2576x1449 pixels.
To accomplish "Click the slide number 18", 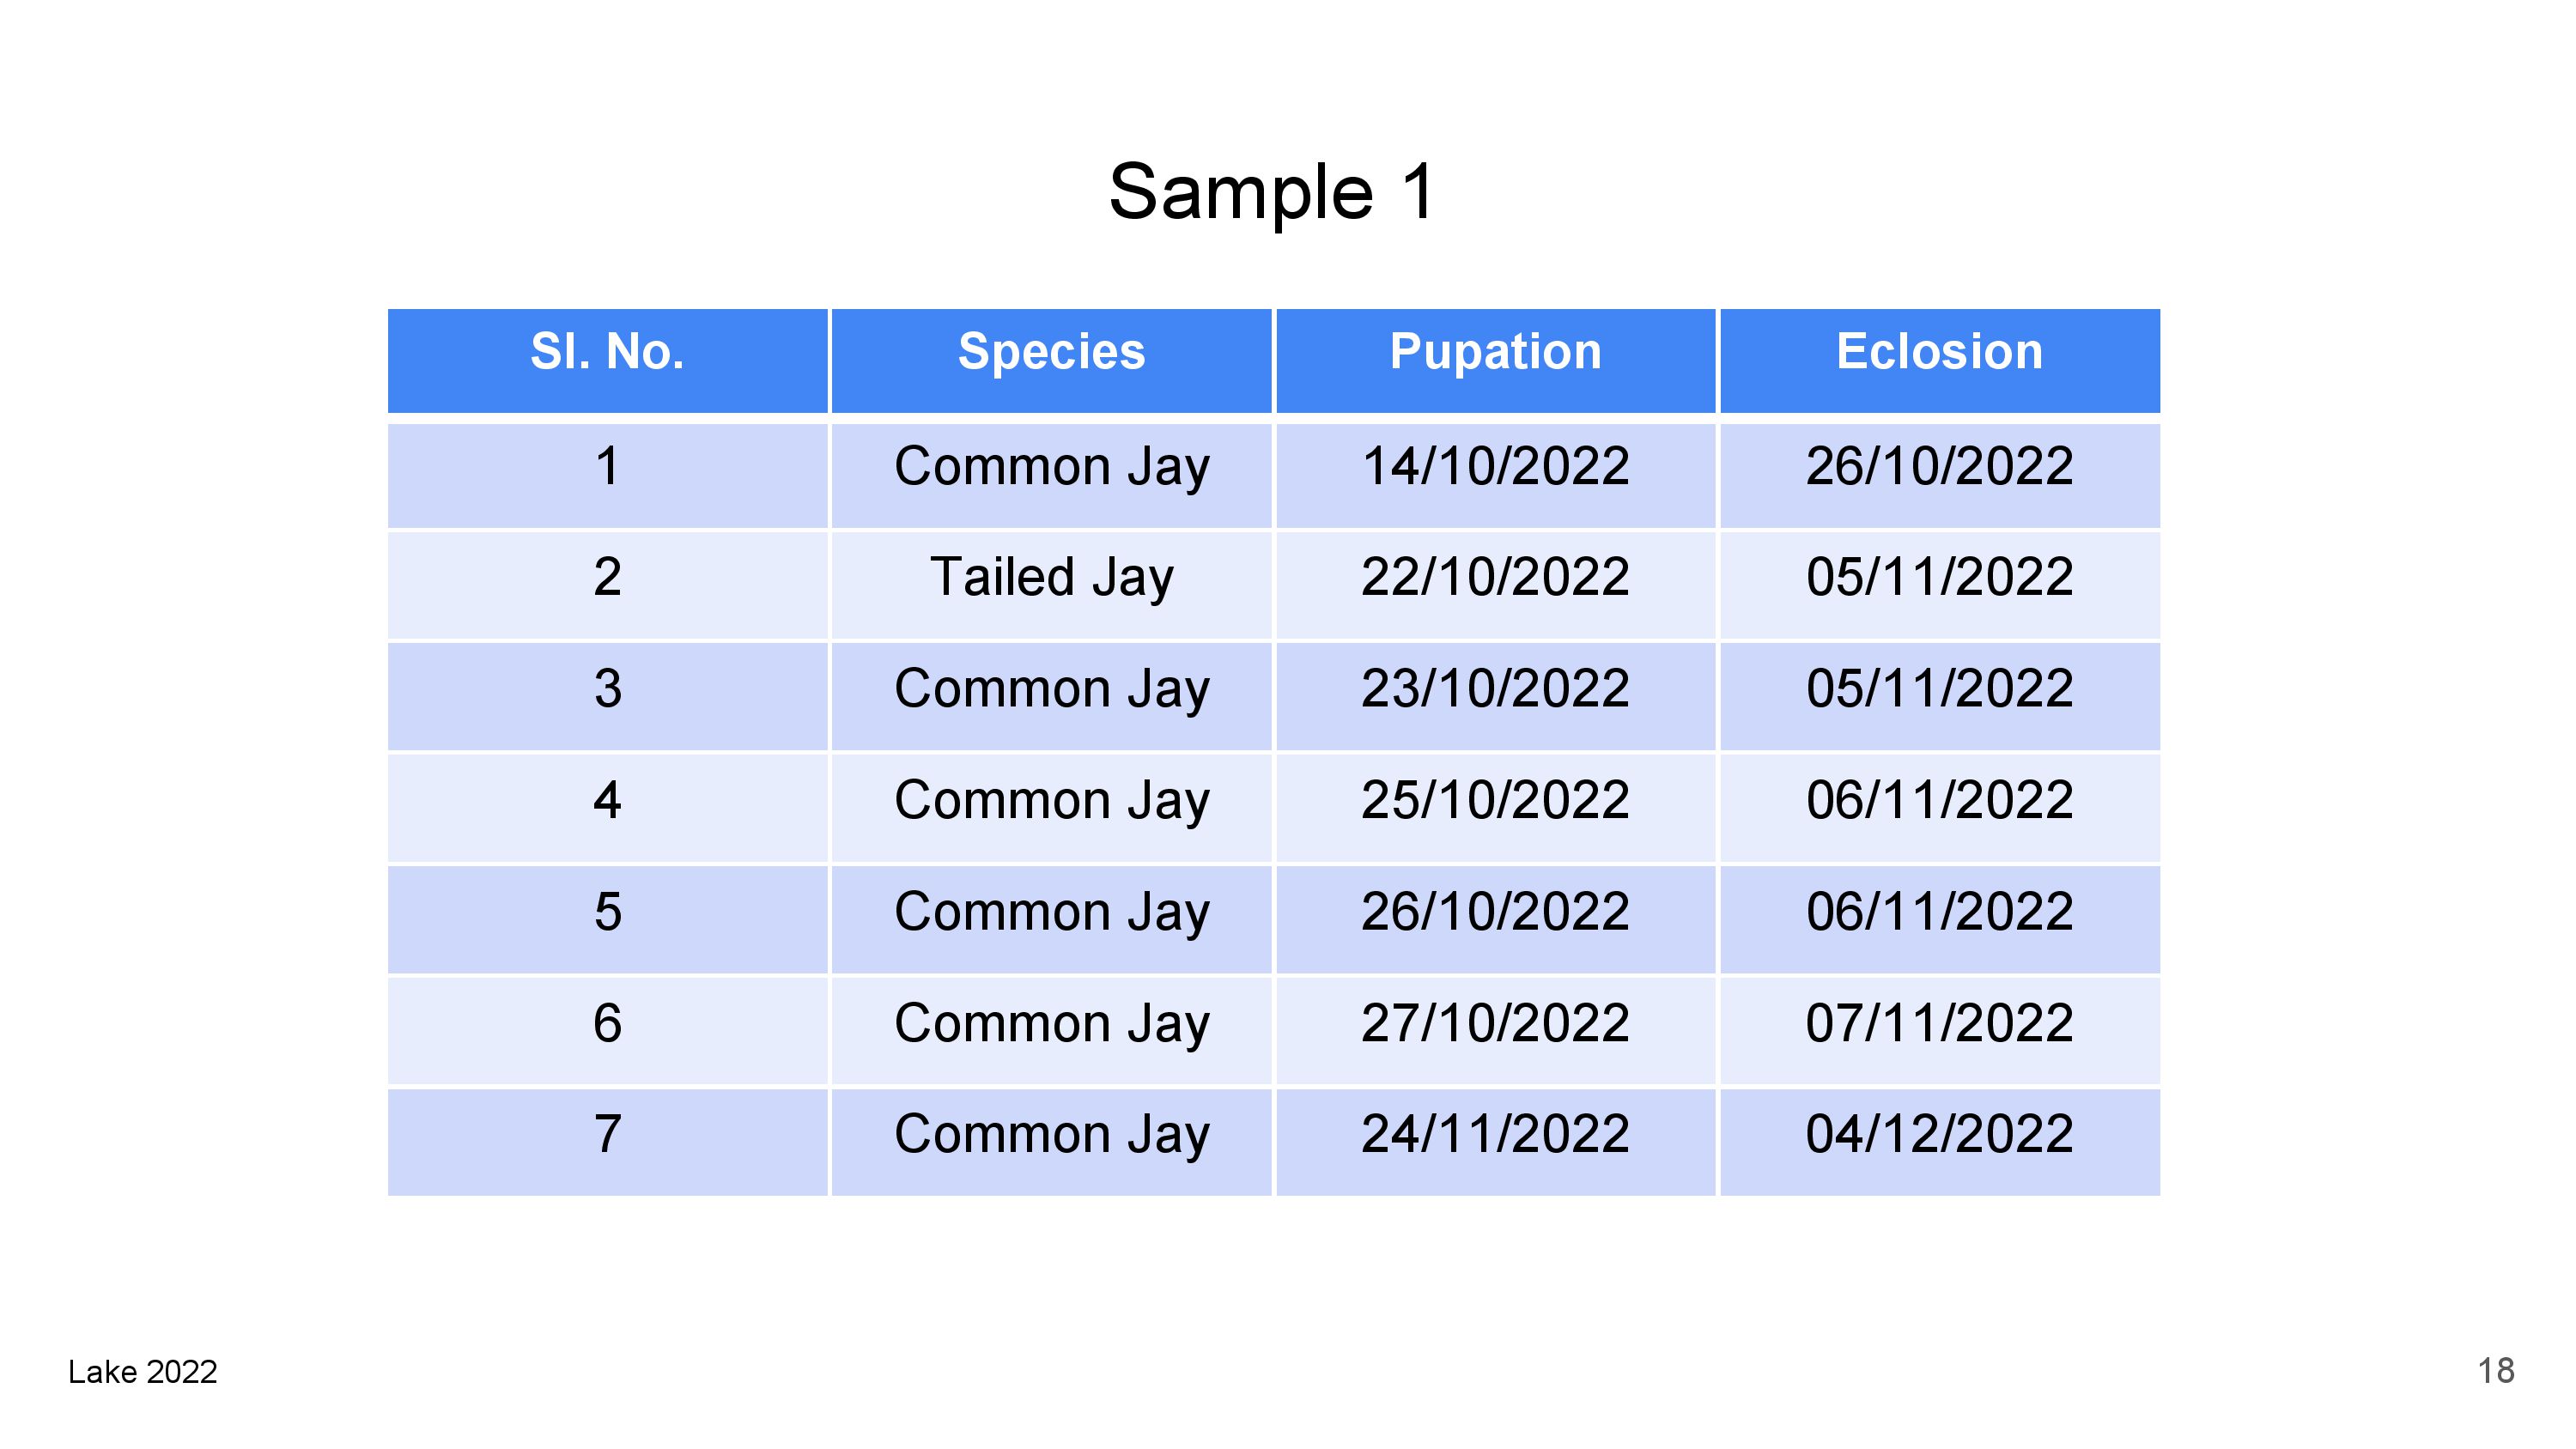I will pos(2495,1370).
